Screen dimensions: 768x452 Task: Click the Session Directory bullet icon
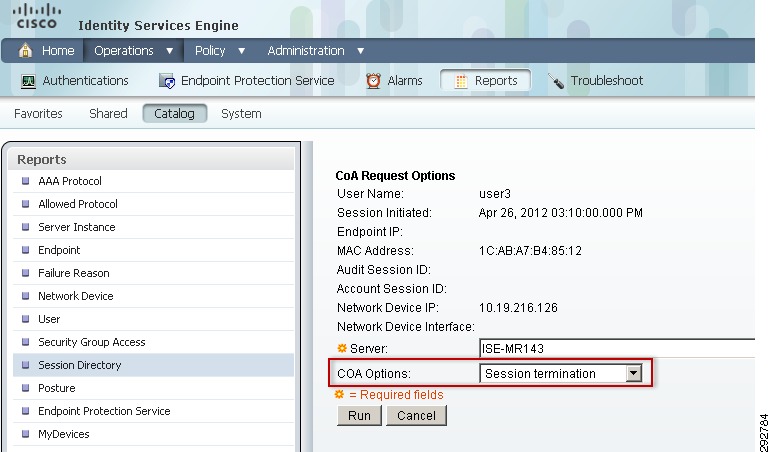pos(25,365)
